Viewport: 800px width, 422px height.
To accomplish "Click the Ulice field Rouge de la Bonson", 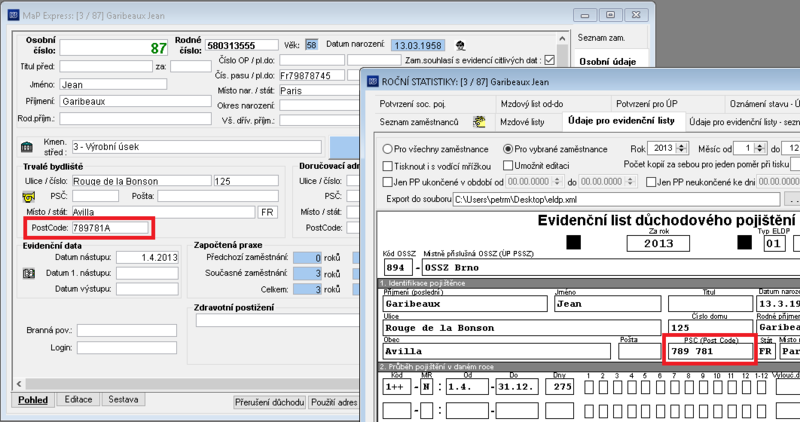I will click(x=141, y=181).
